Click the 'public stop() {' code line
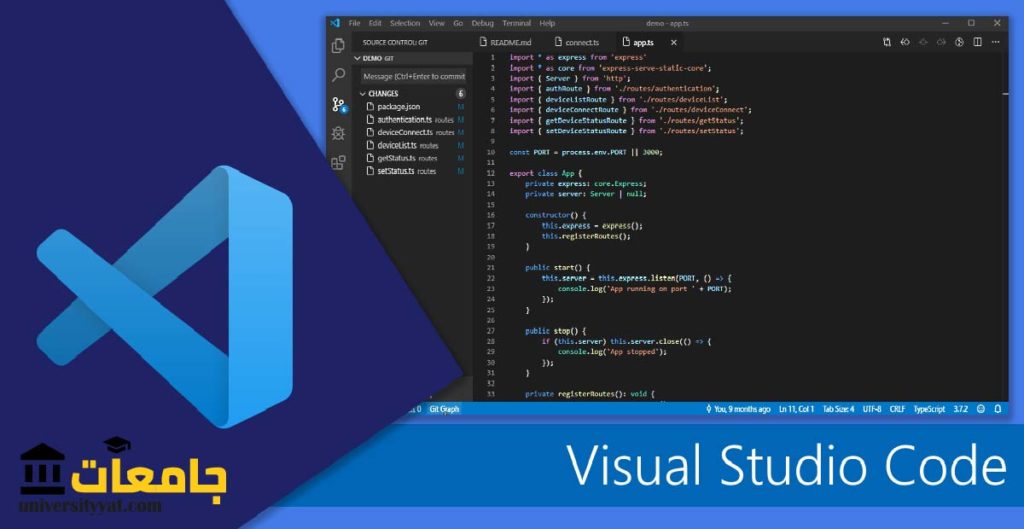This screenshot has height=529, width=1024. tap(556, 331)
